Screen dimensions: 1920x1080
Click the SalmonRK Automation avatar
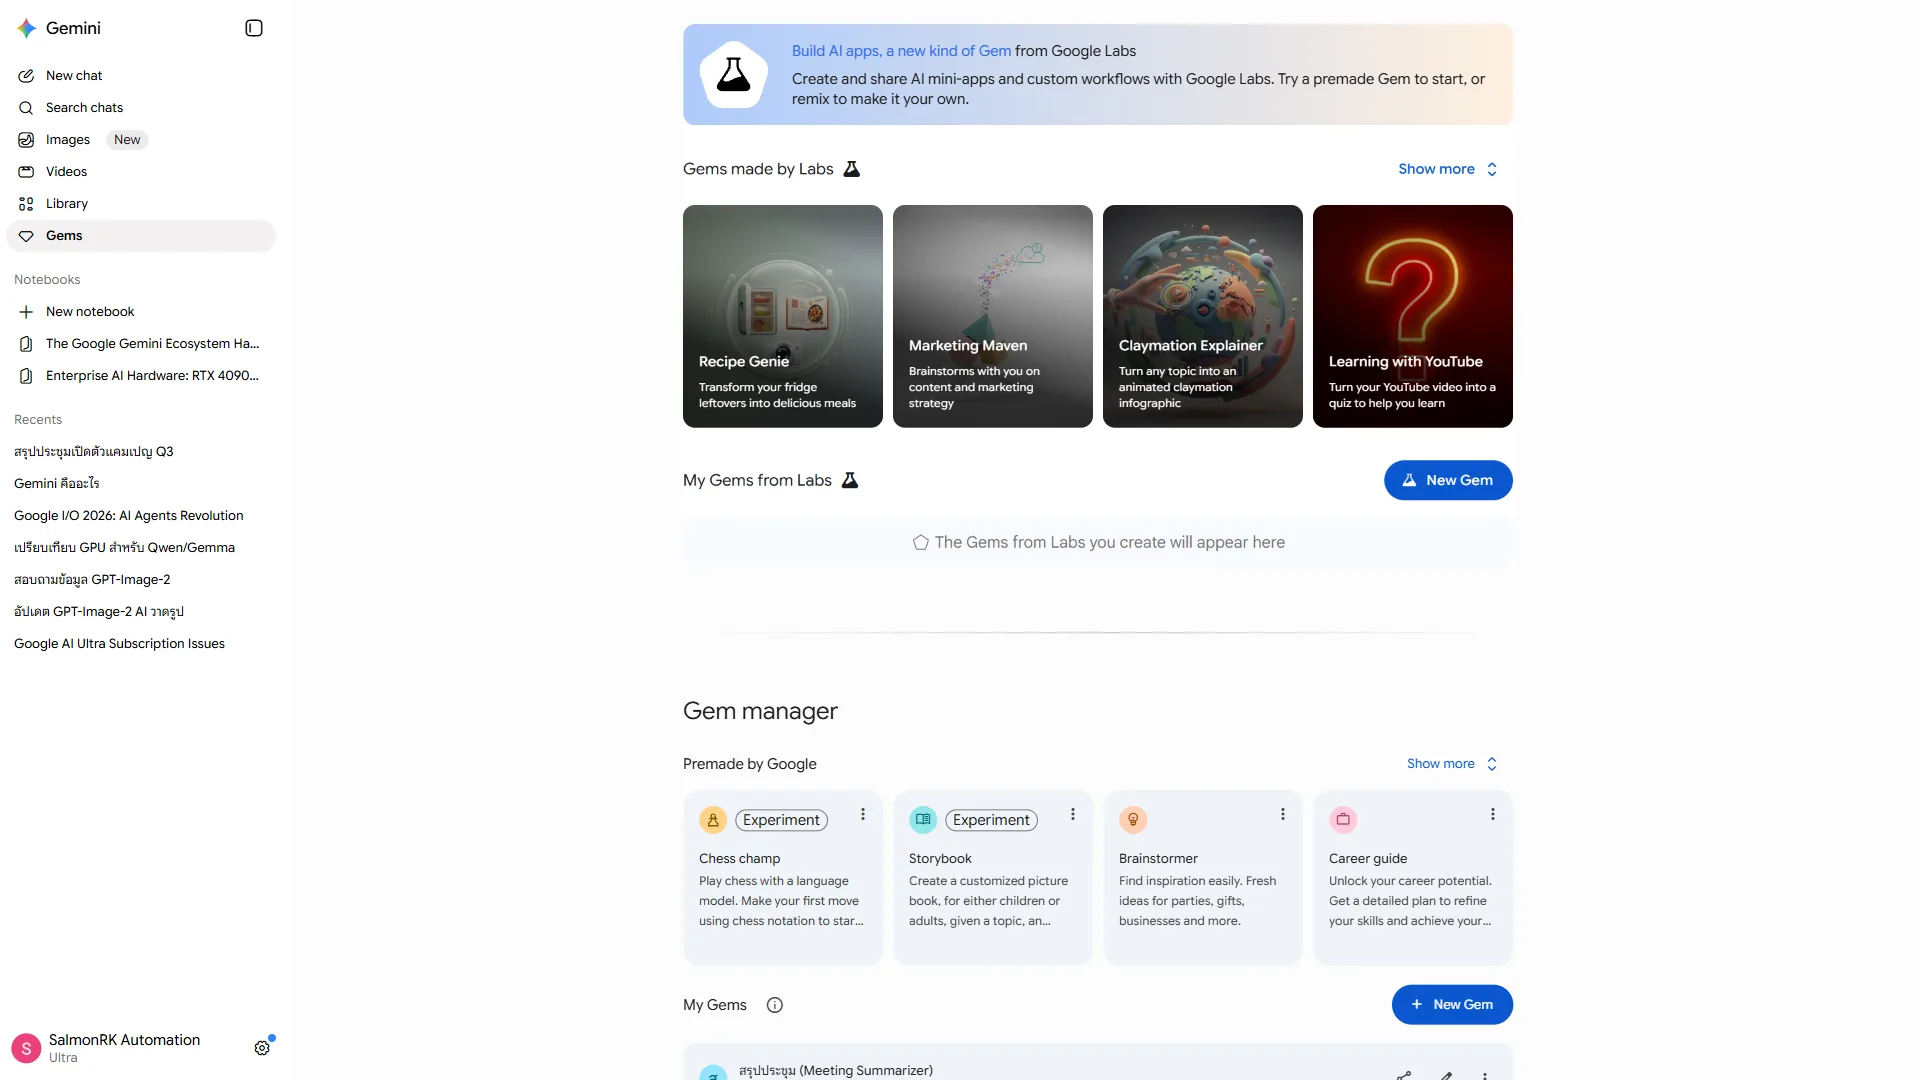pos(26,1048)
